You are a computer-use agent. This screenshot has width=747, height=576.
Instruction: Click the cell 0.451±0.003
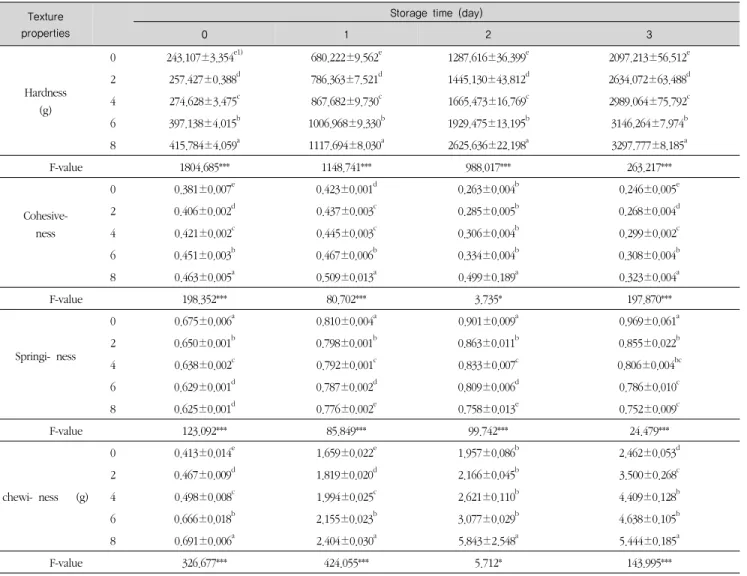point(204,255)
